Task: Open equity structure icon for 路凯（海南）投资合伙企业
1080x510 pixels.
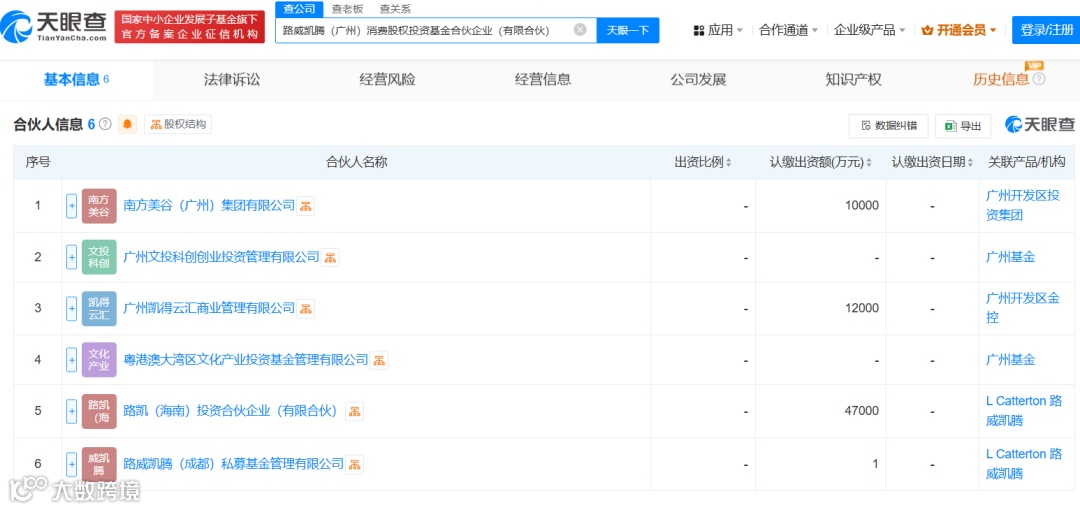Action: click(x=355, y=411)
